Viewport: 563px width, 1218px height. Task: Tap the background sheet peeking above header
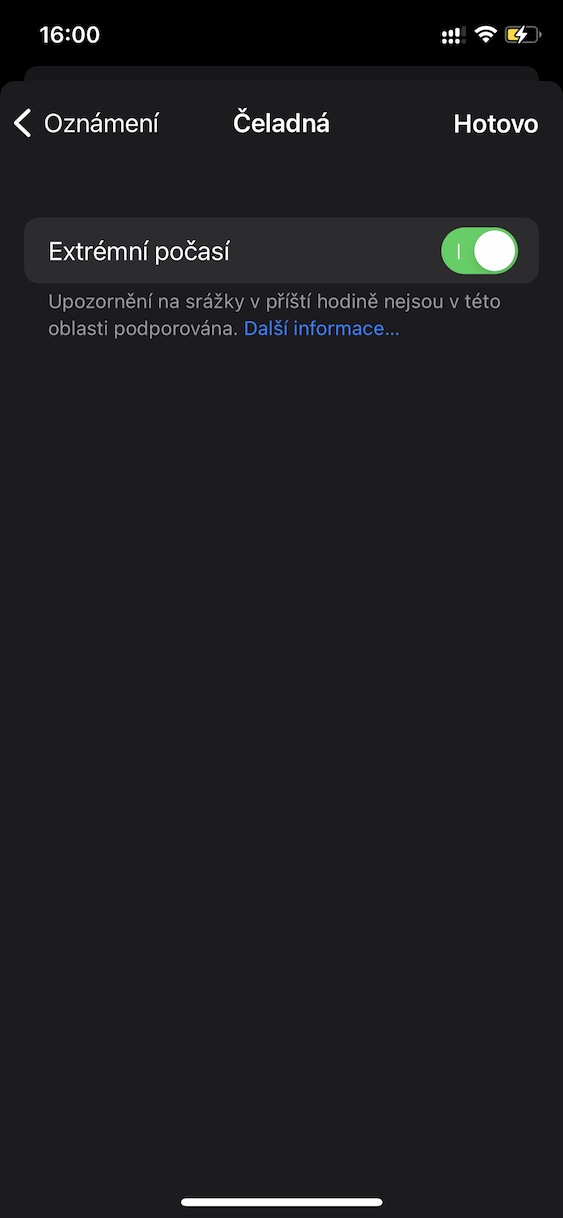coord(281,74)
